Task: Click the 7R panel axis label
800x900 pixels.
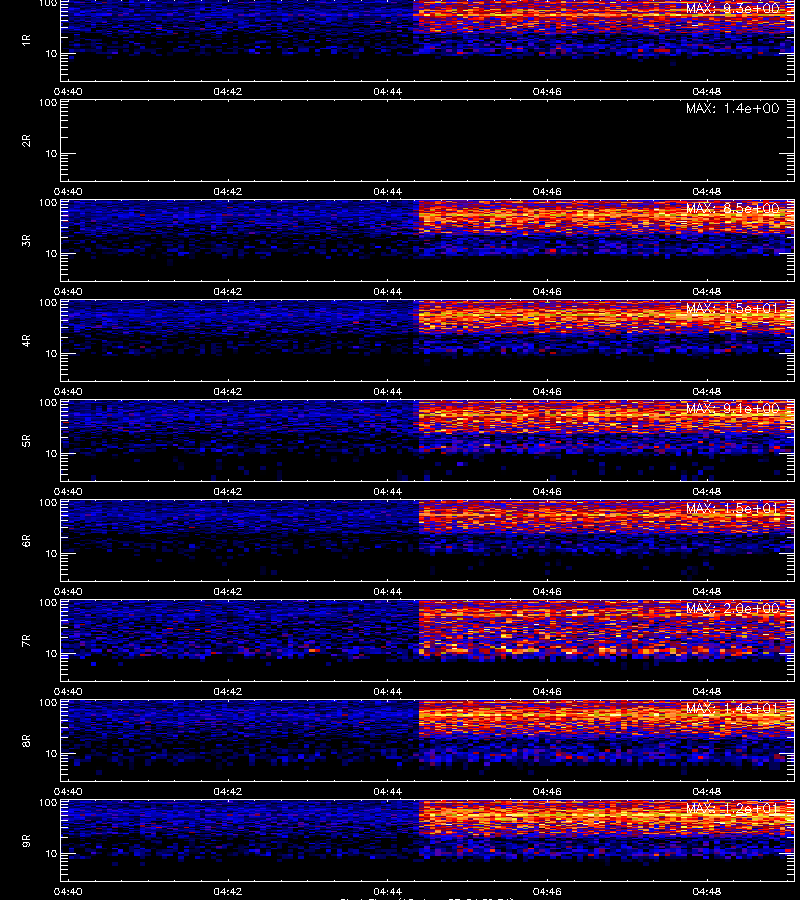Action: (x=26, y=641)
